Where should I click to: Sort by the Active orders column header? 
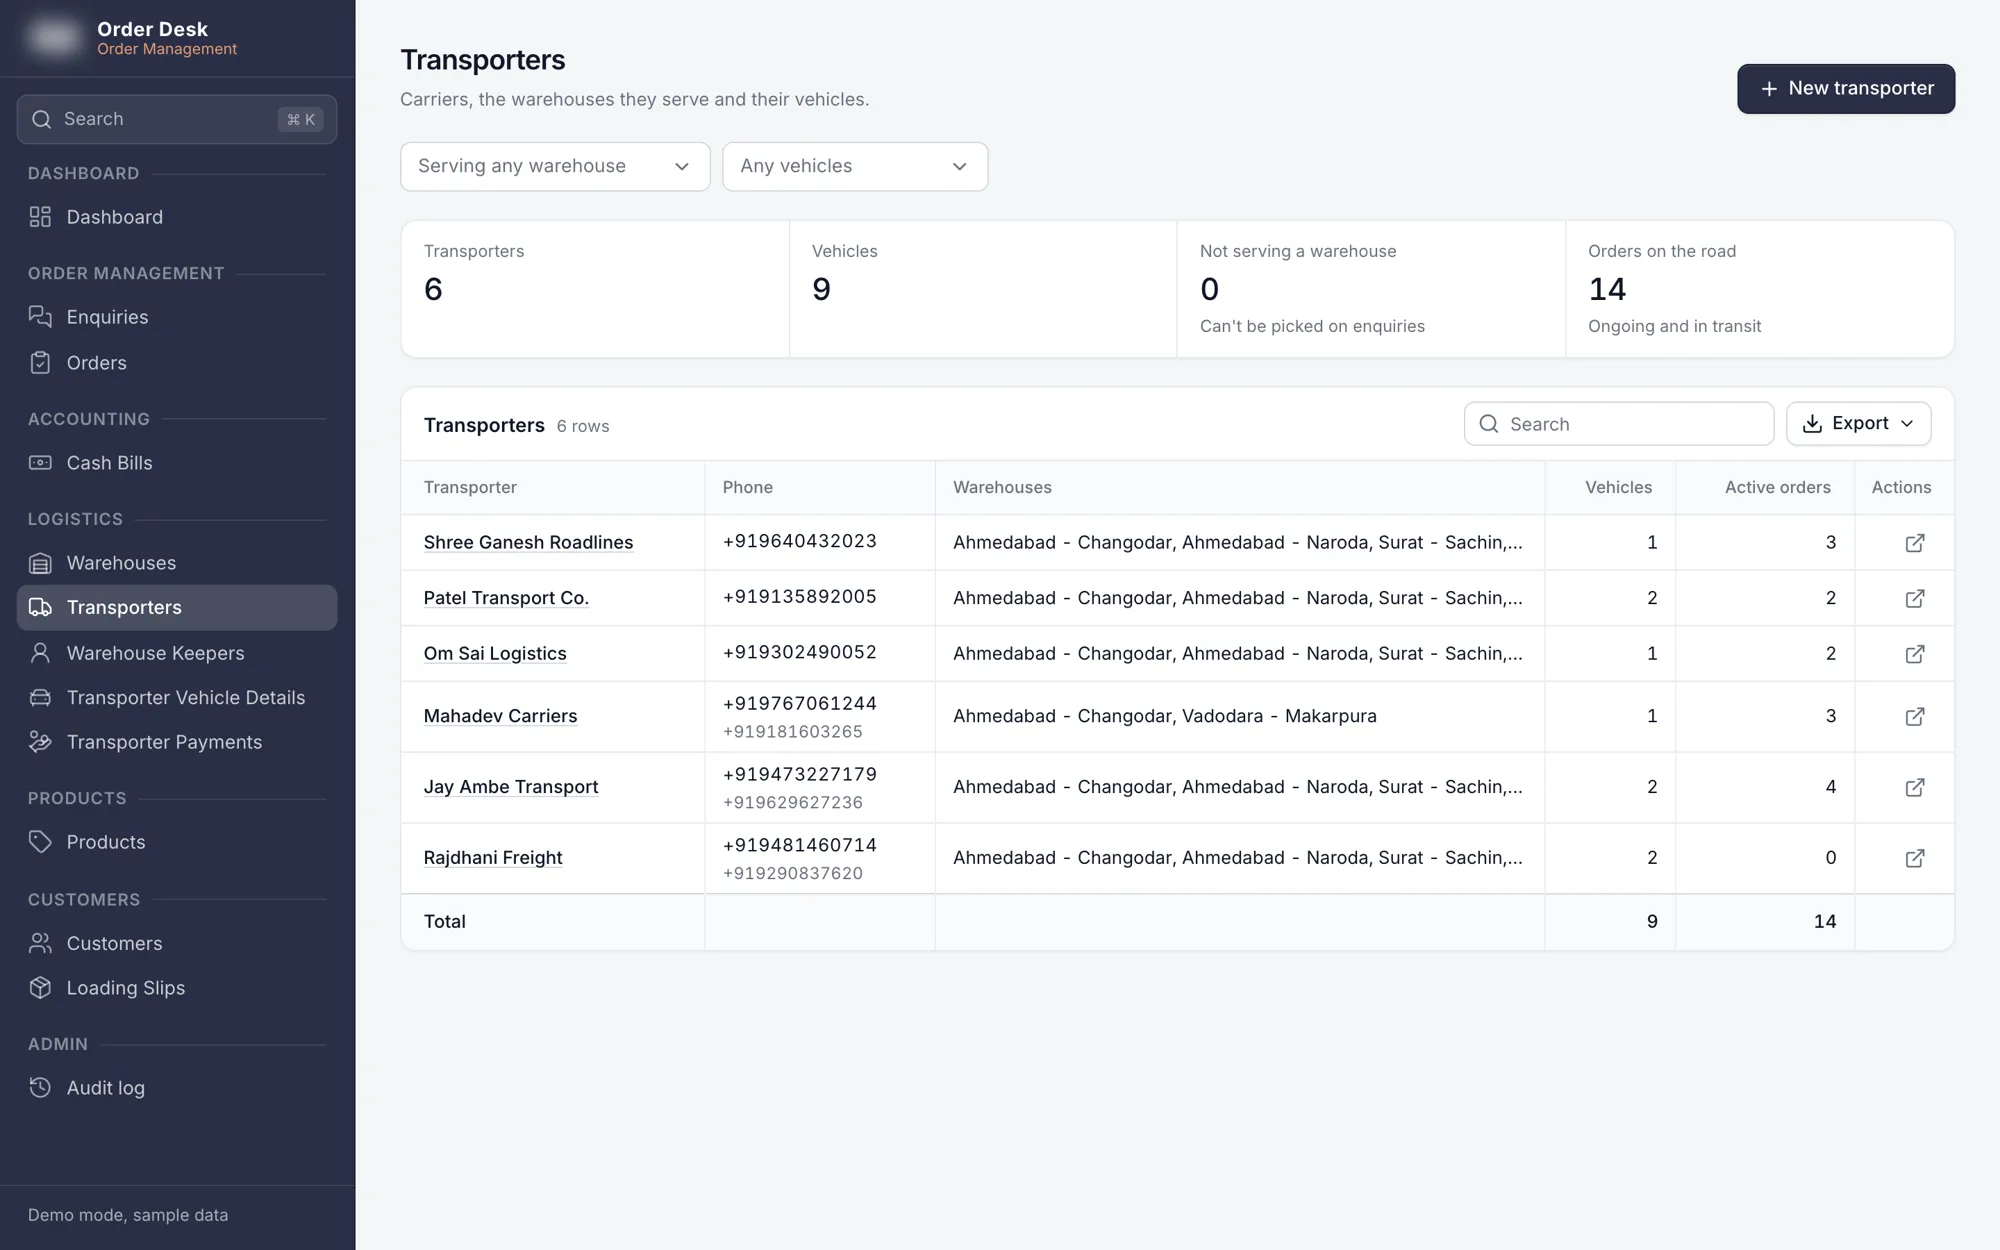[1777, 487]
